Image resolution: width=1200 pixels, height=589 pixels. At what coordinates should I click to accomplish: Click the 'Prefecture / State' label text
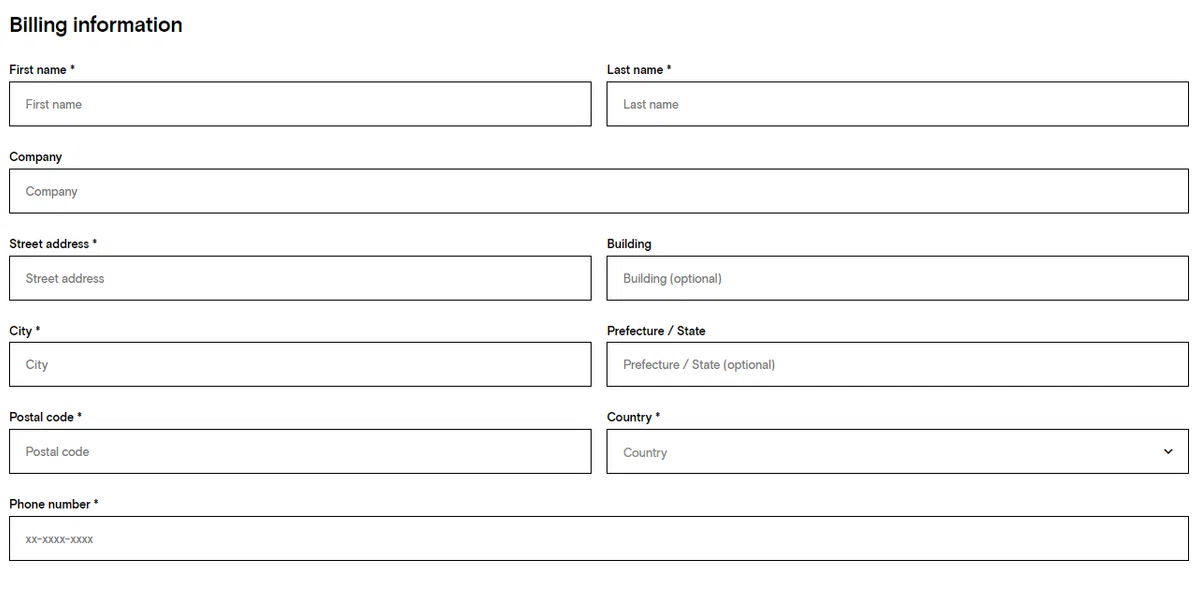tap(656, 331)
